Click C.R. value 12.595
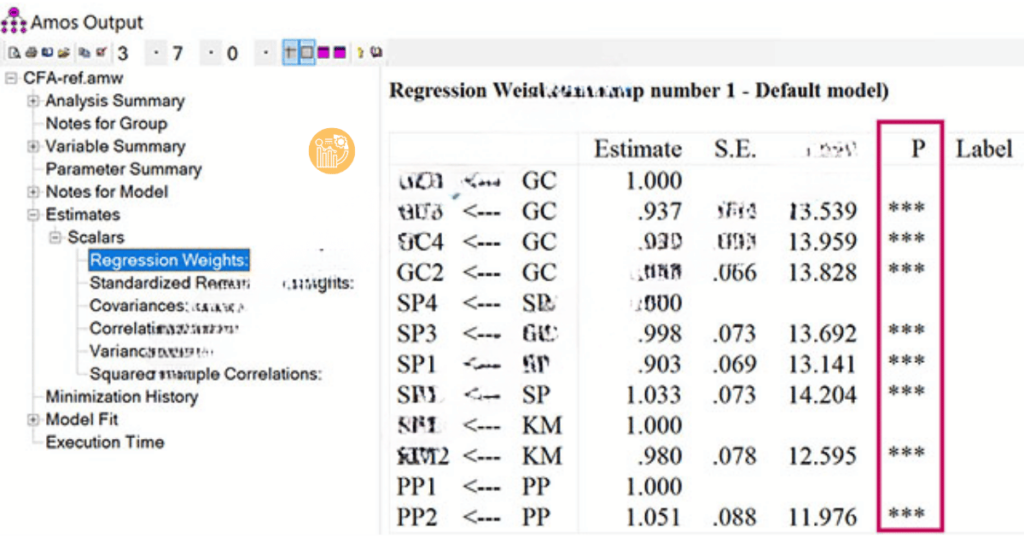Screen dimensions: 1024x538 pos(822,456)
